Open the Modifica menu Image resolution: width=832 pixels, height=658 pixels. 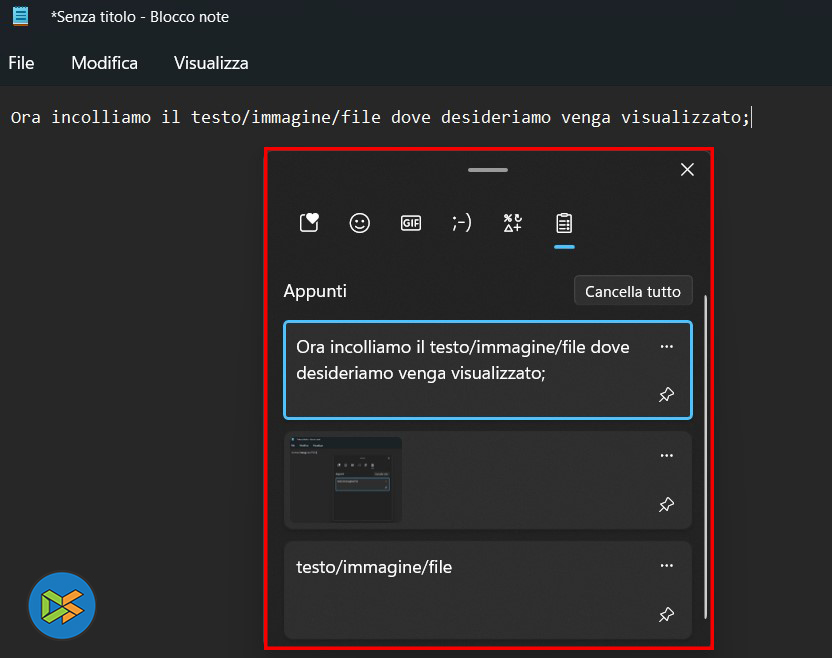[105, 63]
